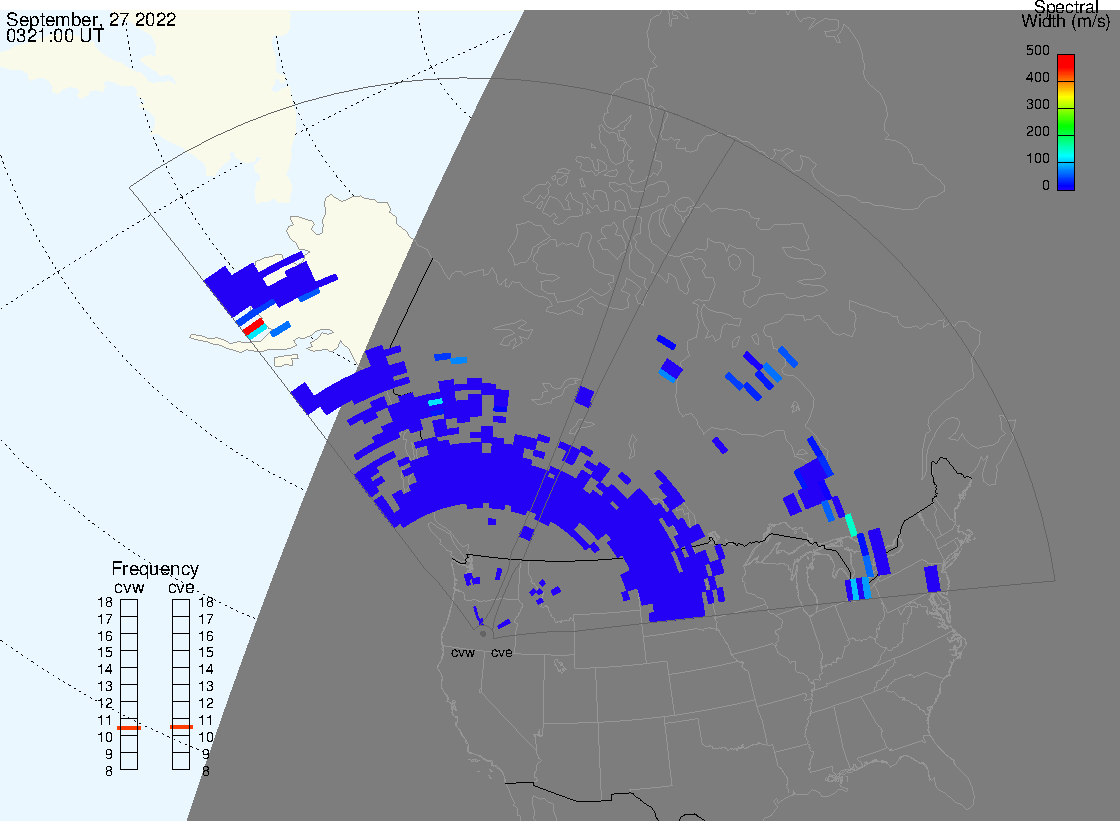Image resolution: width=1120 pixels, height=821 pixels.
Task: Click the 18 label left of cvw bar
Action: click(105, 602)
